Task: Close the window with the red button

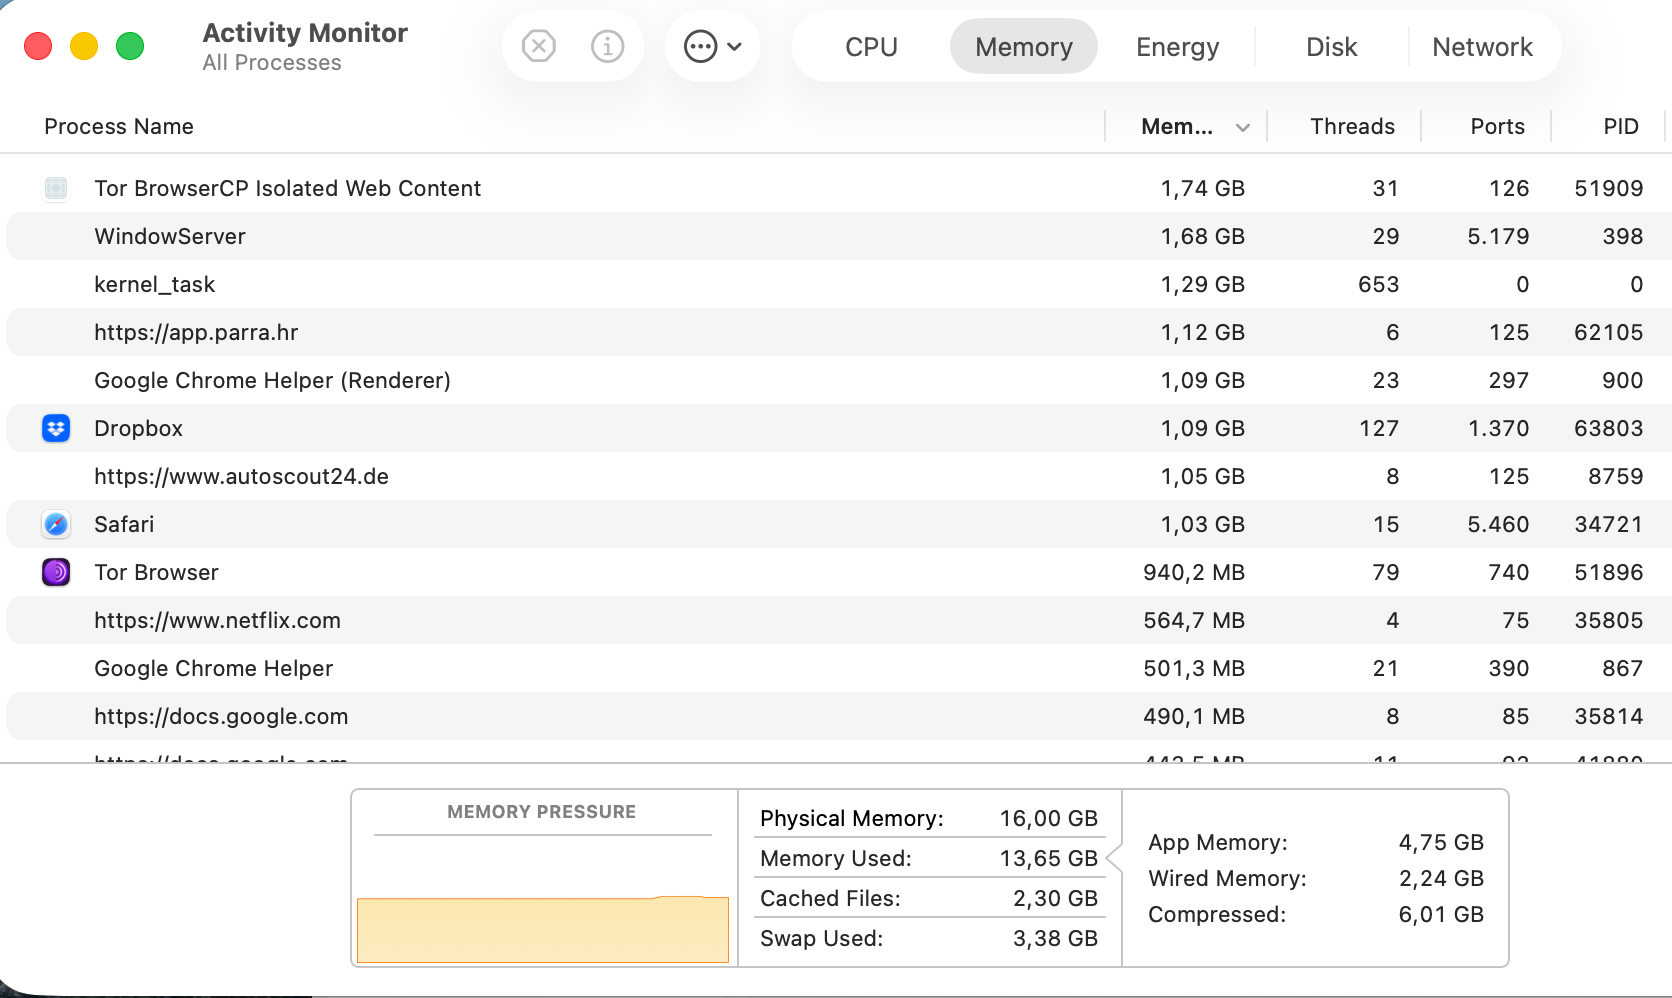Action: [38, 46]
